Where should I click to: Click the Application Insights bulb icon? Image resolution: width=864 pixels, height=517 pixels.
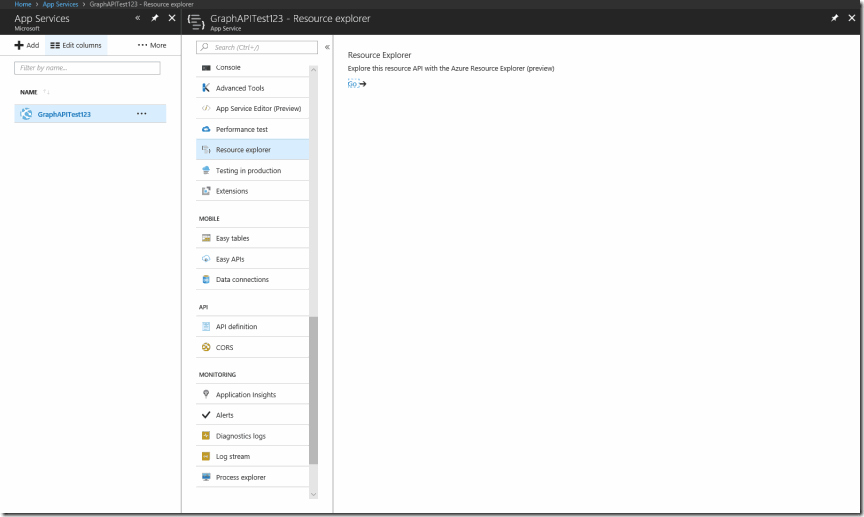tap(206, 394)
